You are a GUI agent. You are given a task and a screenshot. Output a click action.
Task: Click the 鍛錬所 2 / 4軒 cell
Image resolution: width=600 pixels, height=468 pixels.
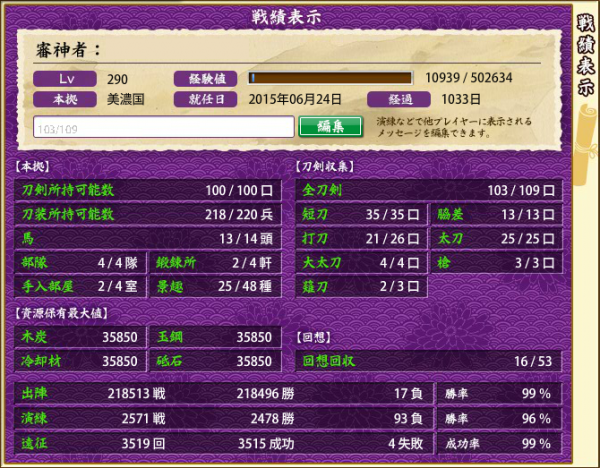215,263
